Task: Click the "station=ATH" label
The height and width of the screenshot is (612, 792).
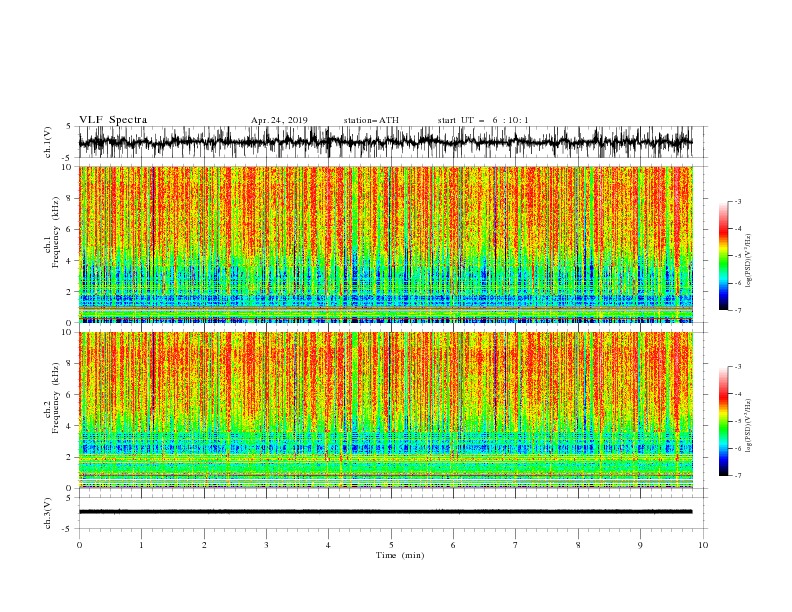Action: pyautogui.click(x=371, y=120)
